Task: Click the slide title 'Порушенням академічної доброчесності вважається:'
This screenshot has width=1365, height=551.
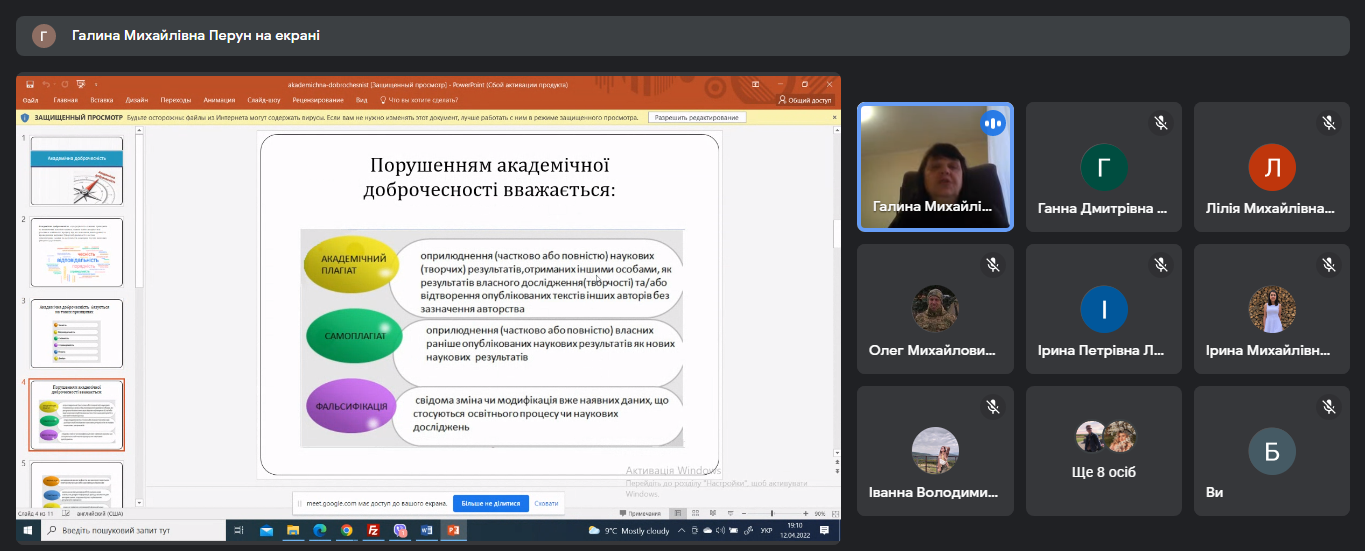Action: point(489,177)
